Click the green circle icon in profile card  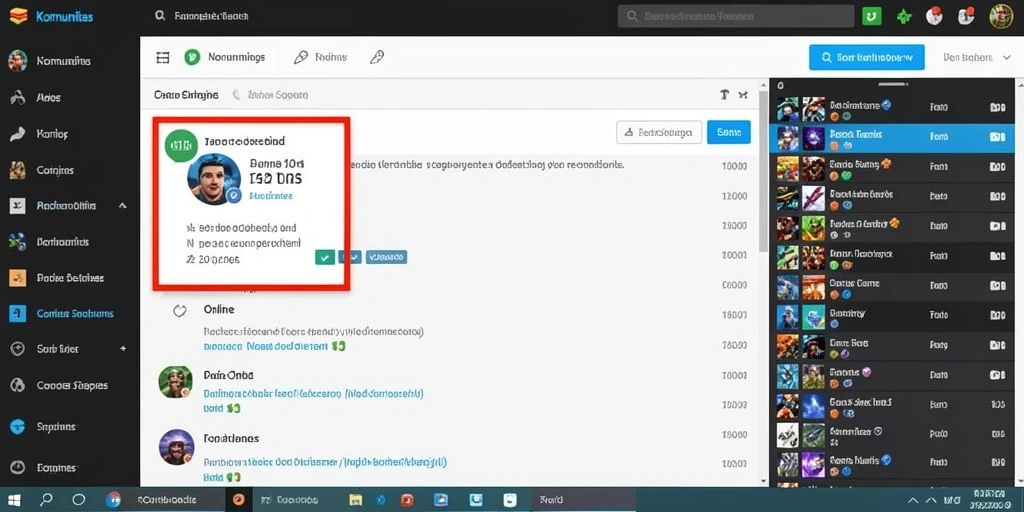(x=181, y=146)
